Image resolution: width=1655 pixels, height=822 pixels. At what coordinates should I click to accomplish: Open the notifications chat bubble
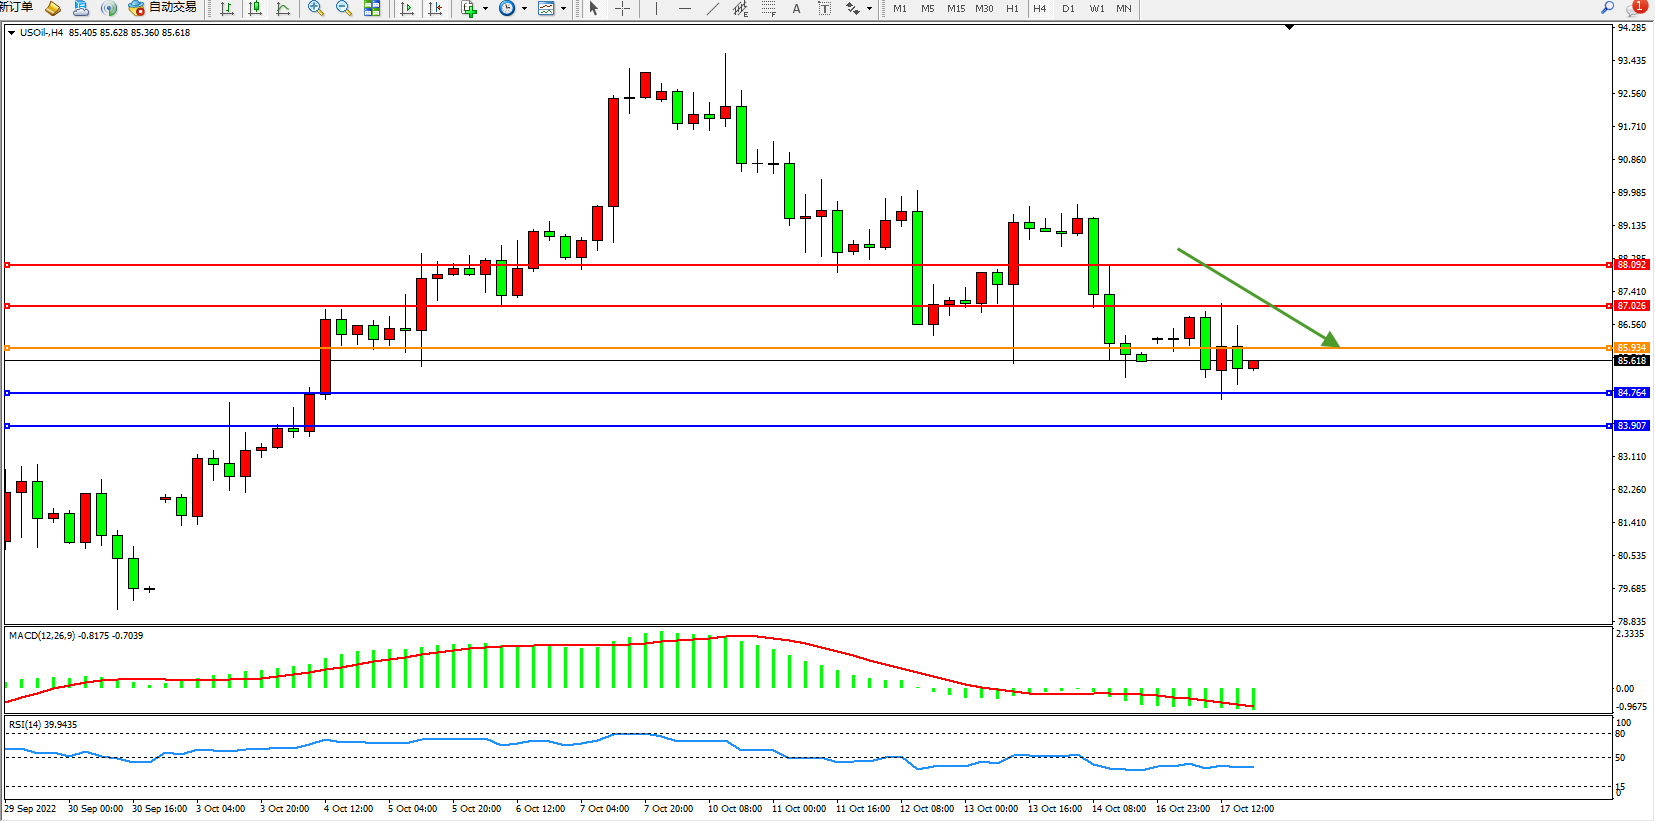pos(1635,8)
